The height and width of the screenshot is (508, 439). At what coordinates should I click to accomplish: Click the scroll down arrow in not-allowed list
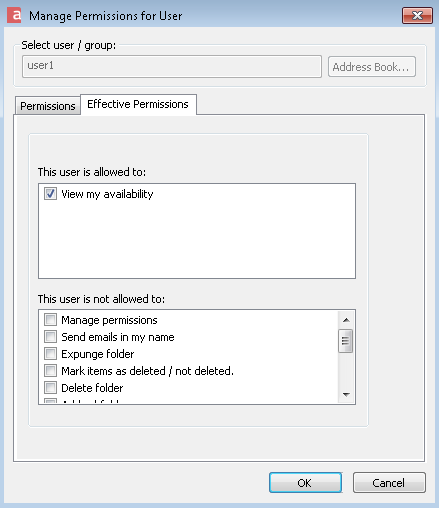pyautogui.click(x=346, y=395)
